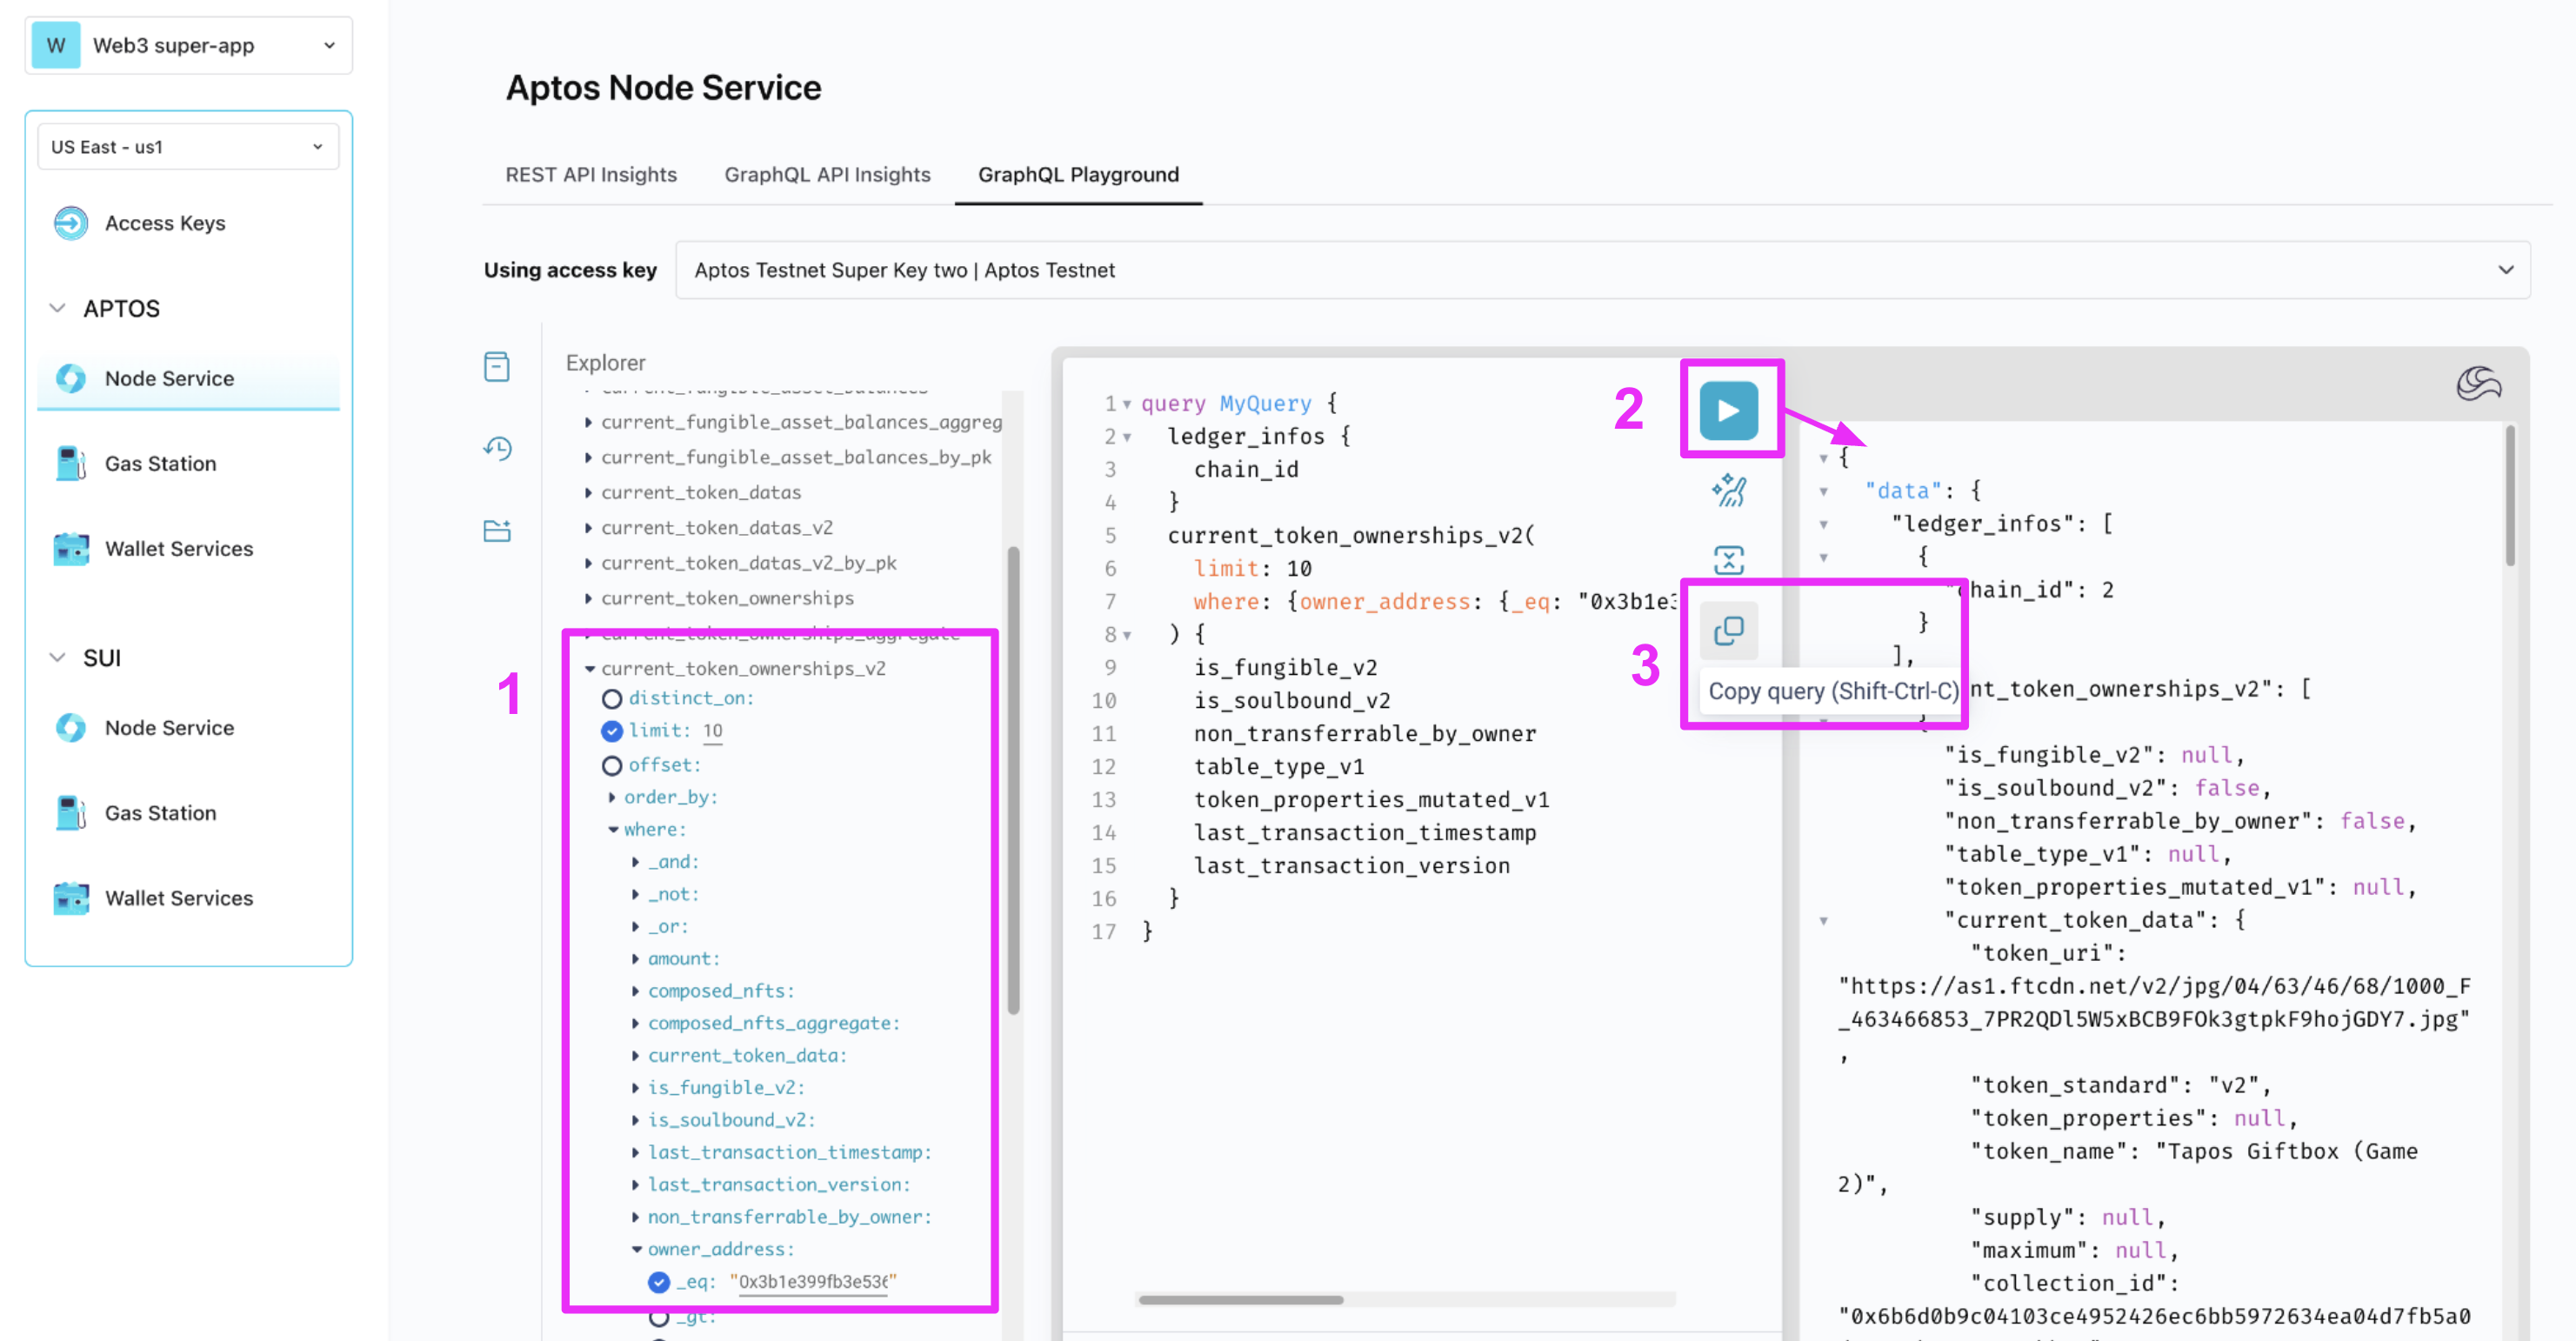Enable the offset argument radio
The width and height of the screenshot is (2576, 1341).
(x=611, y=765)
